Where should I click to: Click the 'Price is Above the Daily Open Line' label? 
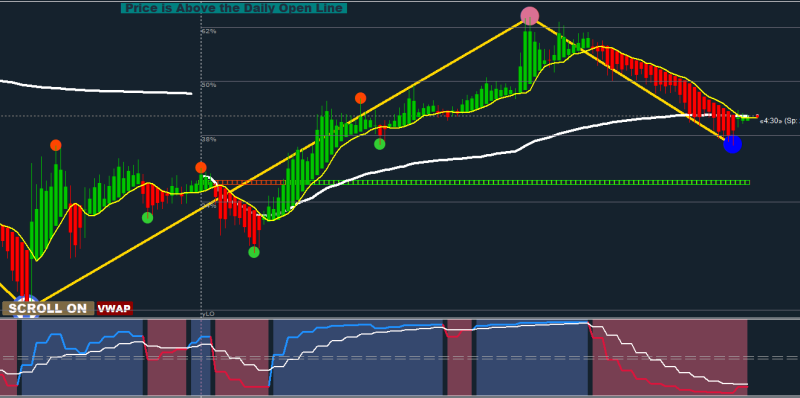coord(234,8)
